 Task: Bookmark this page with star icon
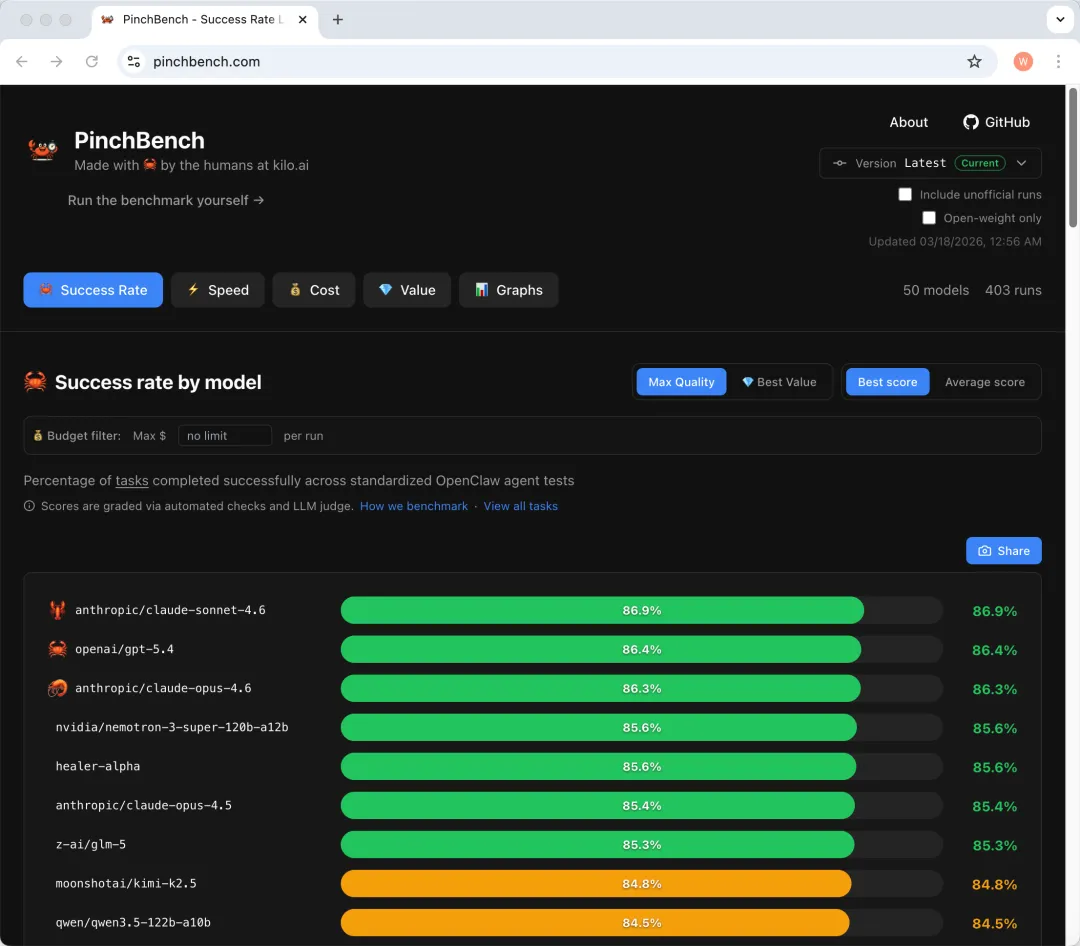pos(974,61)
